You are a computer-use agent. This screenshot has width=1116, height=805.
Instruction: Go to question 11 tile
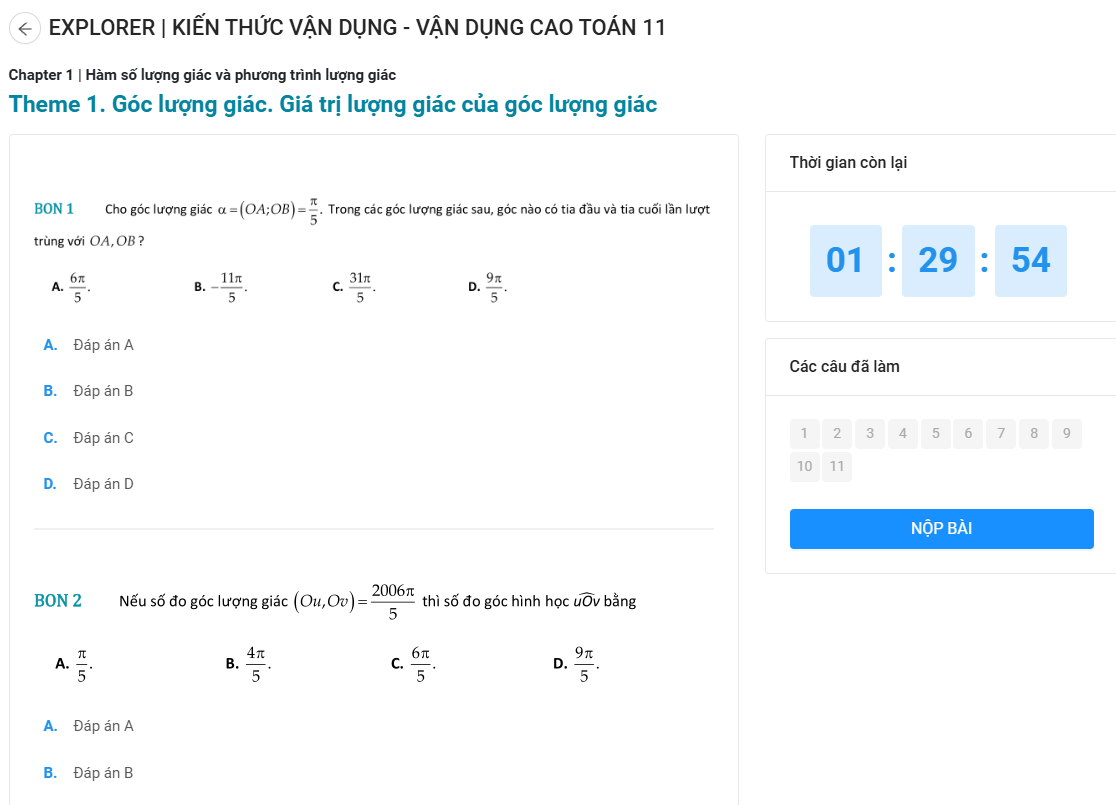coord(837,467)
